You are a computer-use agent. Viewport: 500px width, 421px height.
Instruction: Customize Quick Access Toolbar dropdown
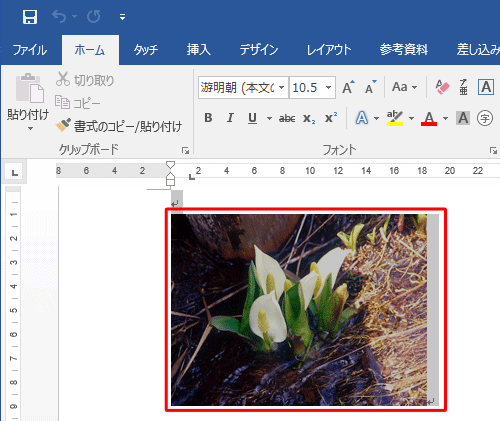point(122,17)
